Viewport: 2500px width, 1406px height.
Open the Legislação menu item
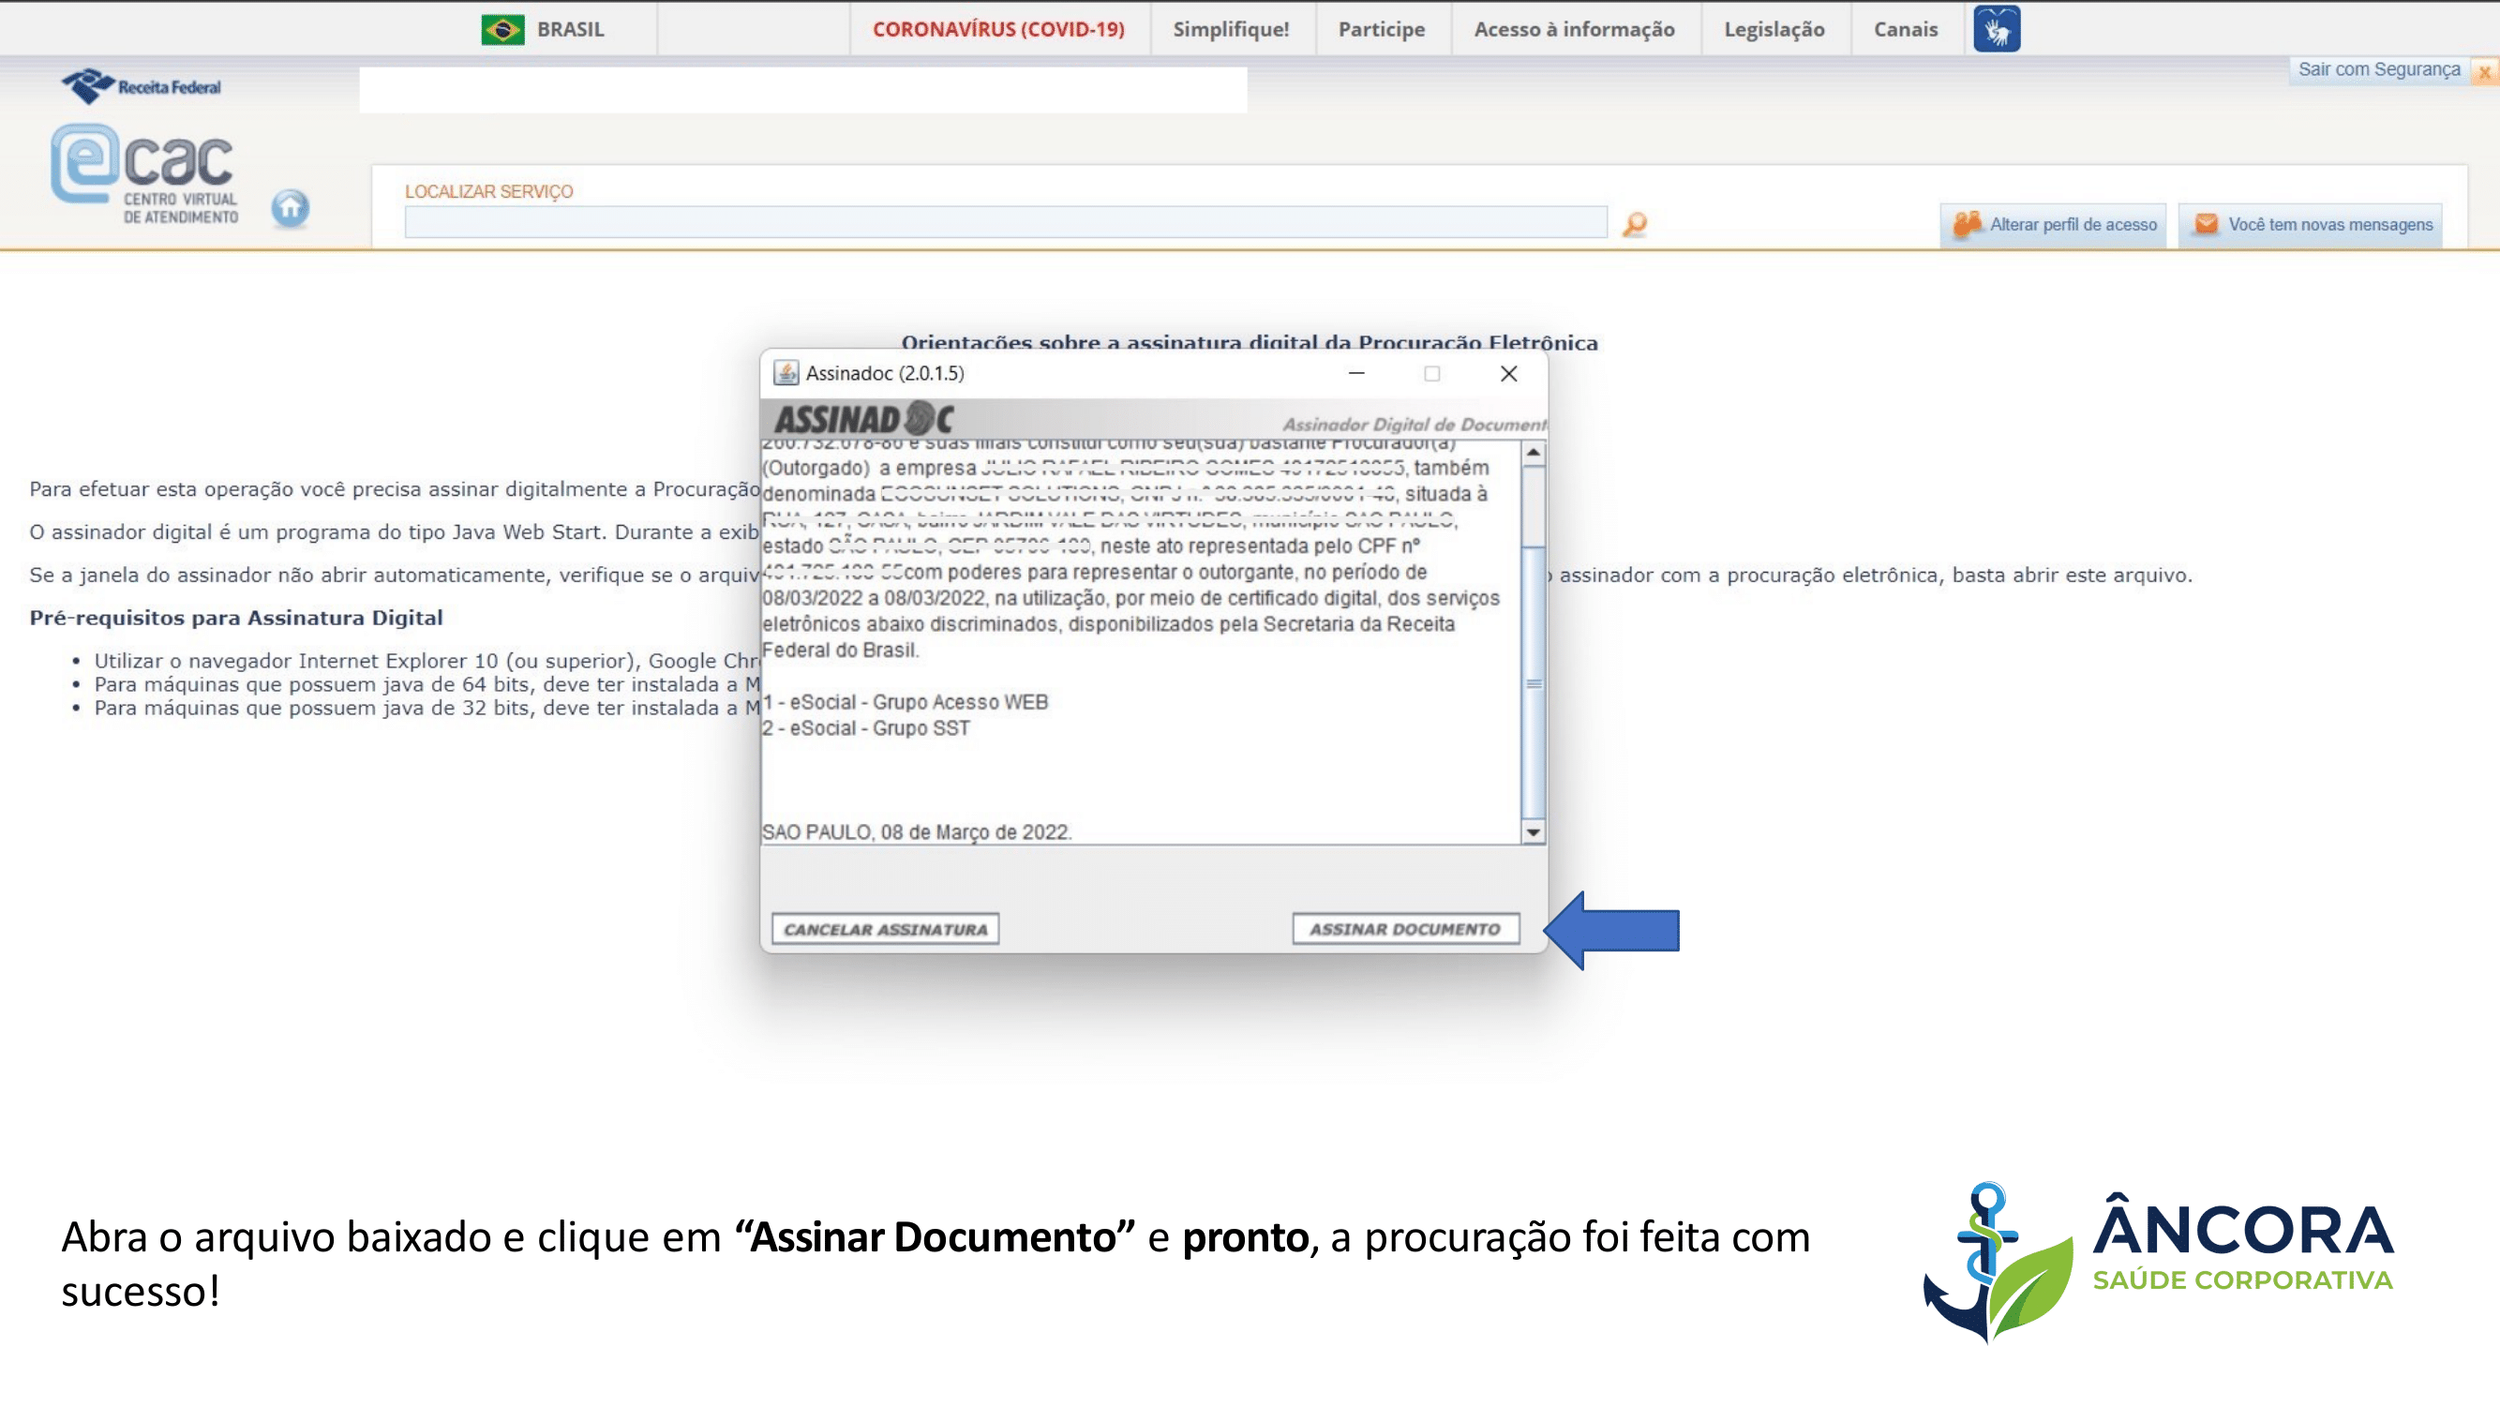1774,29
